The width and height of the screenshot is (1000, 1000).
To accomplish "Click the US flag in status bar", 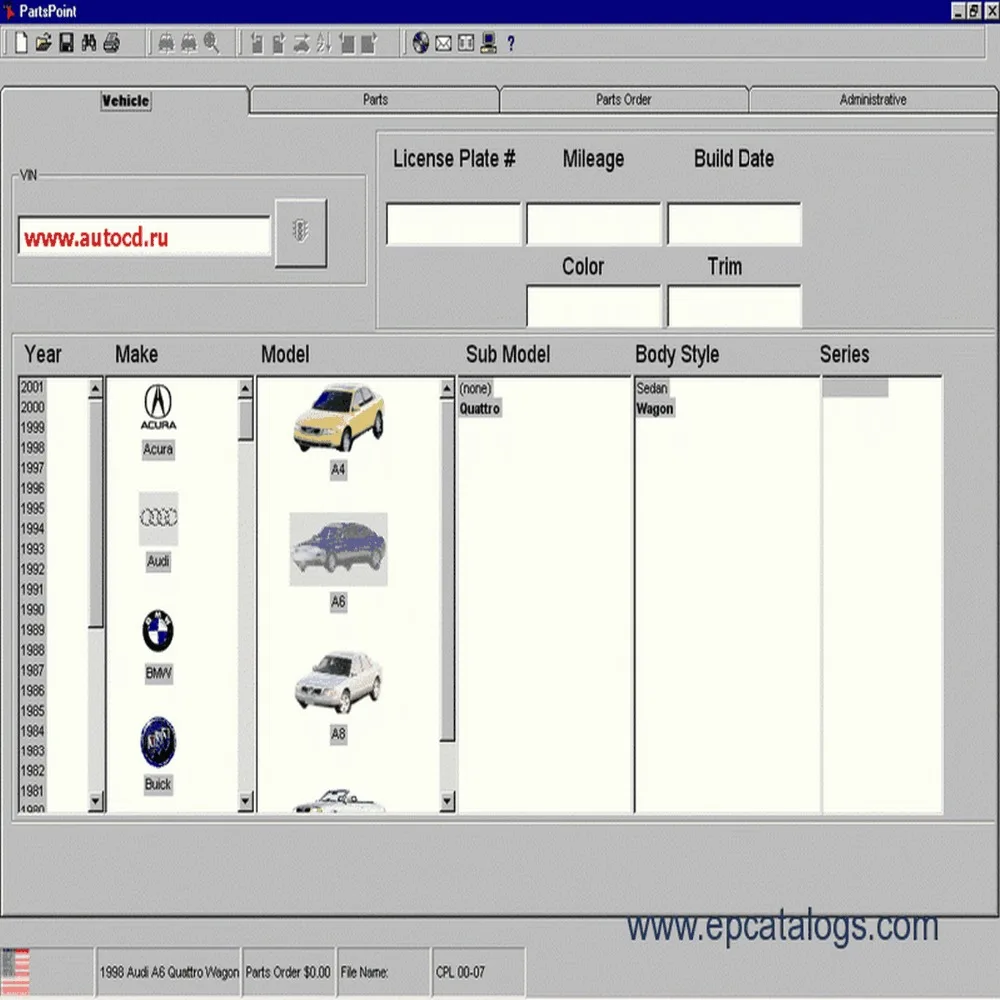I will pyautogui.click(x=16, y=972).
